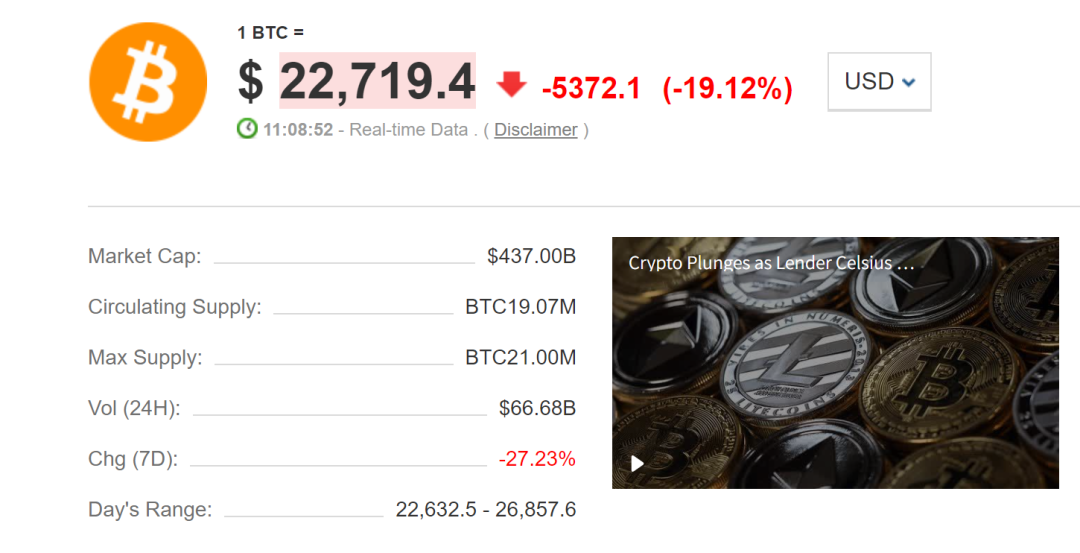Click the red down arrow price indicator

click(x=511, y=85)
